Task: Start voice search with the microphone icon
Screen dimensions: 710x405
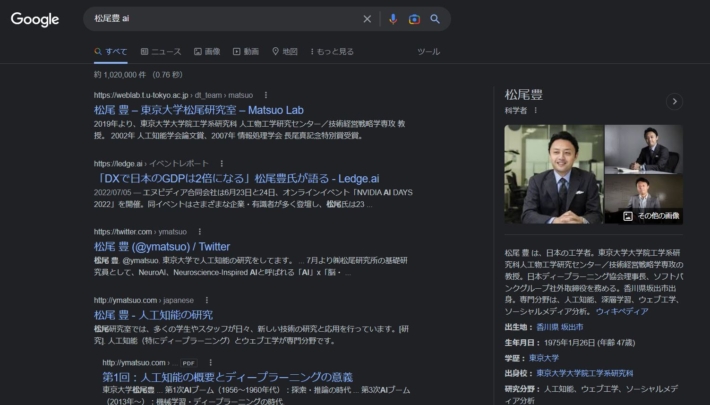Action: (393, 19)
